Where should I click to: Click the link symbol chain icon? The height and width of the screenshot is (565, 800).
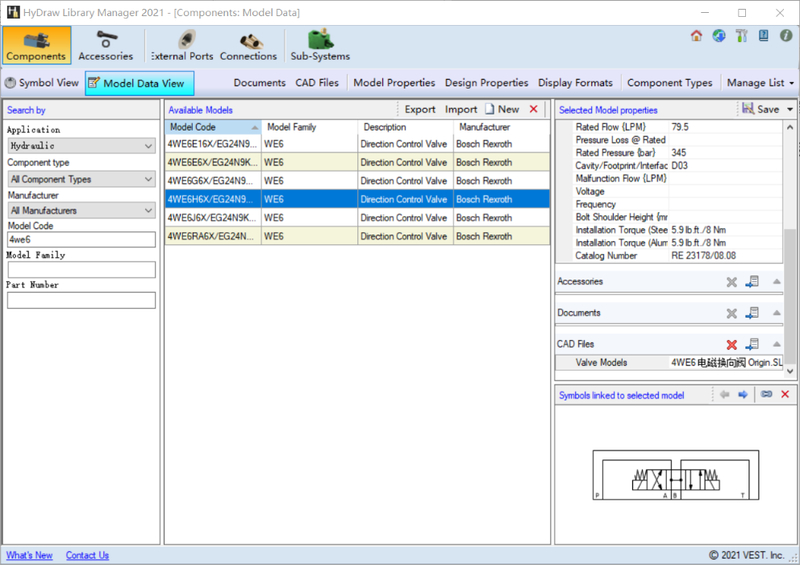tap(766, 394)
